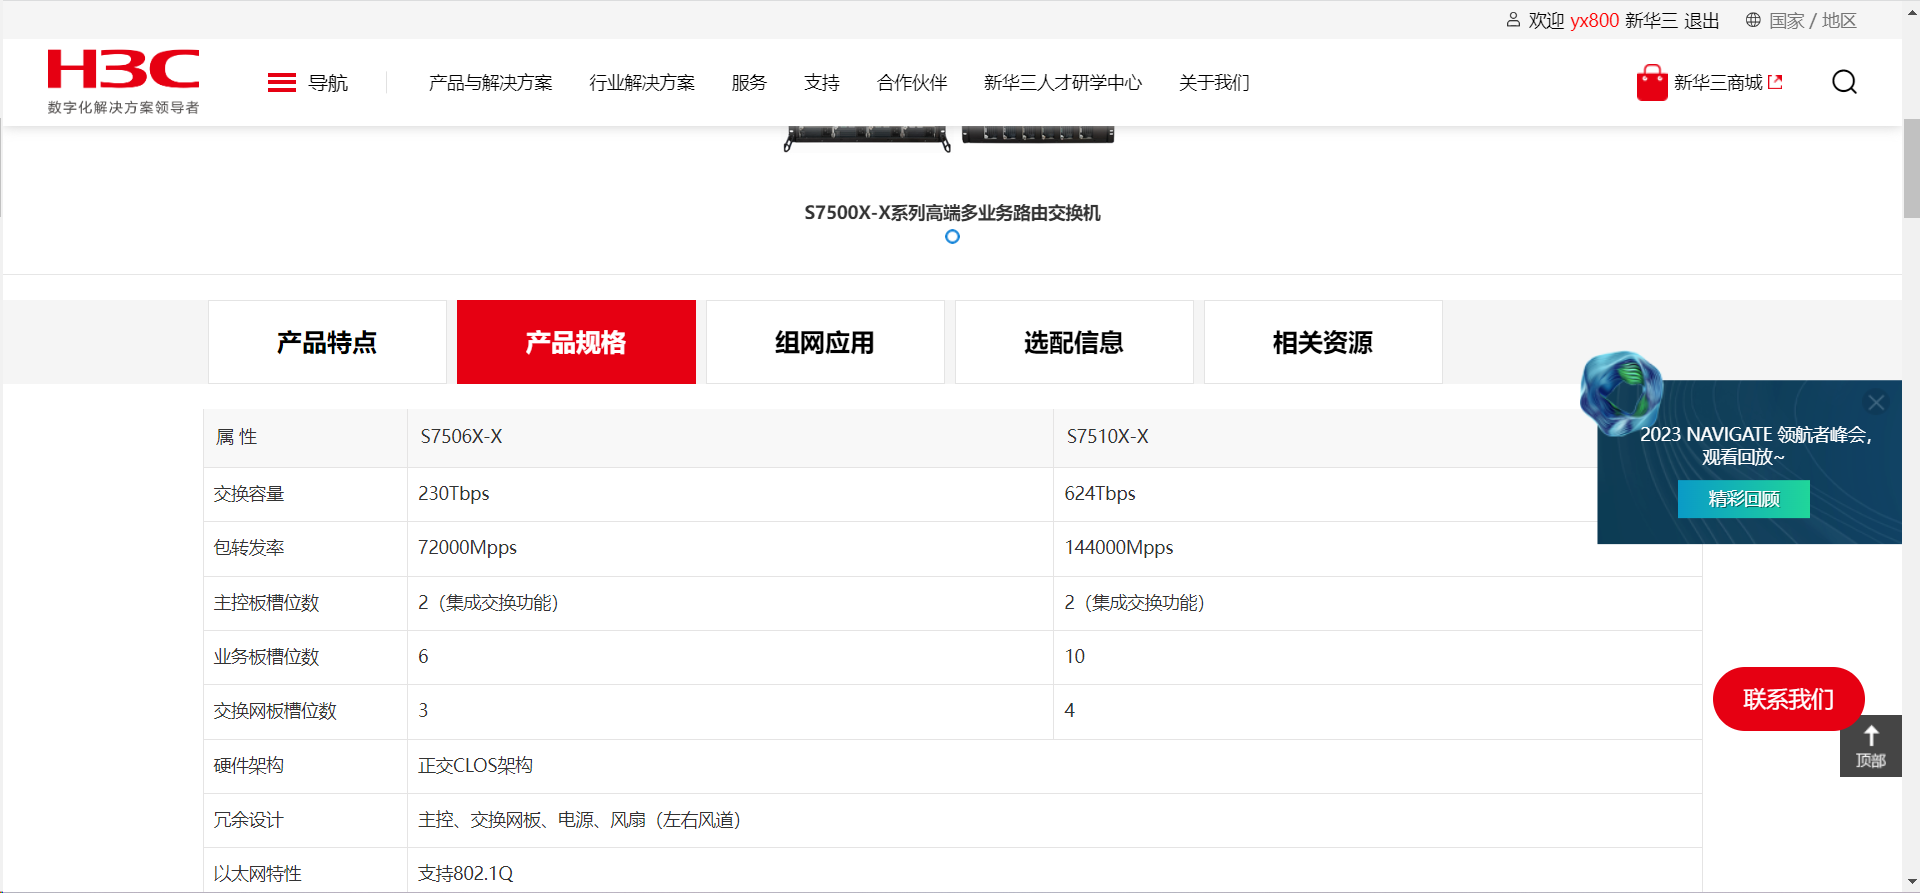Viewport: 1920px width, 893px height.
Task: Open the search magnifier icon
Action: coord(1844,82)
